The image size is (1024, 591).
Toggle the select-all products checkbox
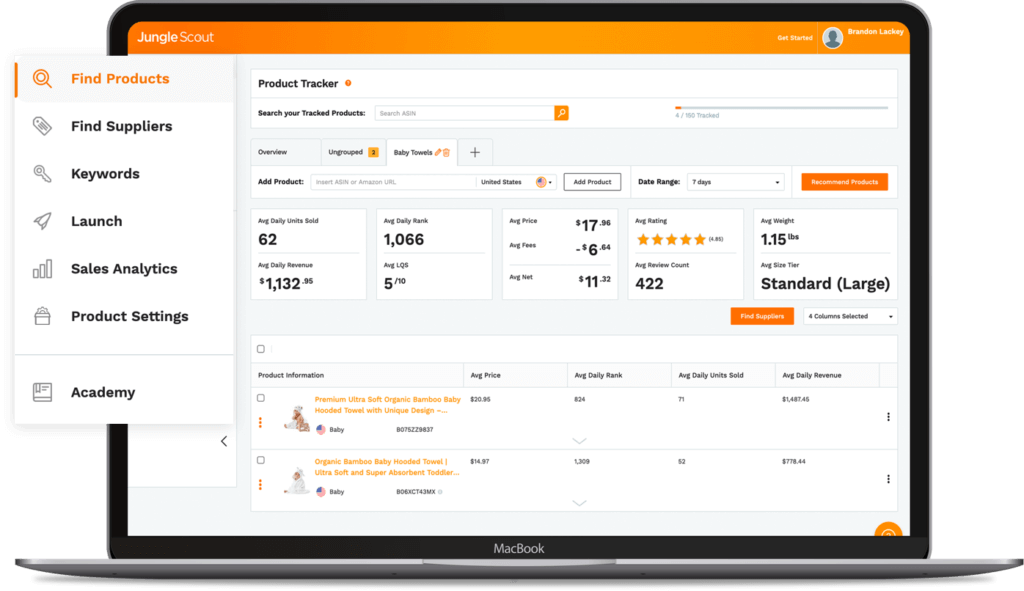[261, 349]
